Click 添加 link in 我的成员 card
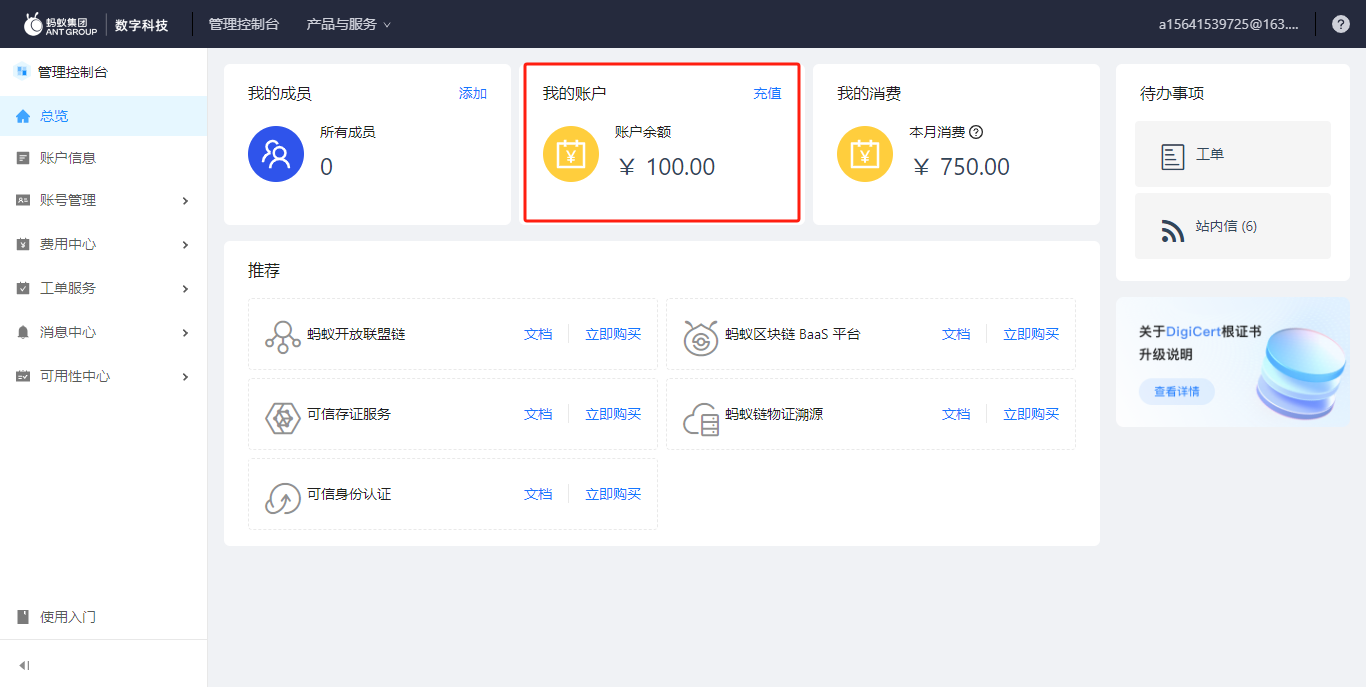Viewport: 1366px width, 687px height. 473,93
